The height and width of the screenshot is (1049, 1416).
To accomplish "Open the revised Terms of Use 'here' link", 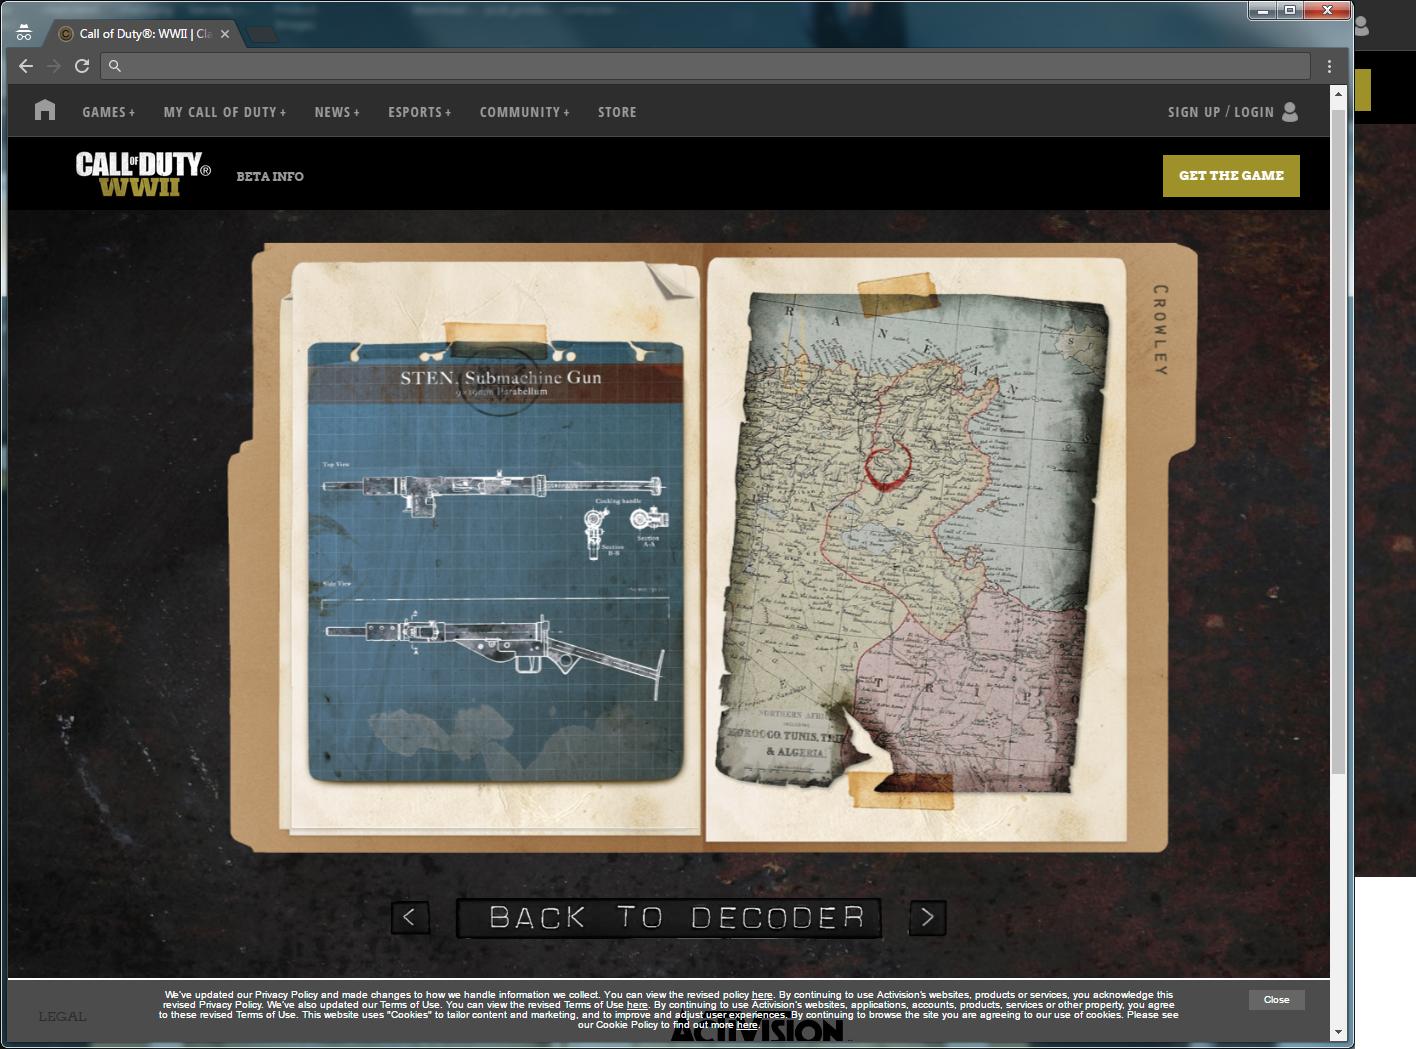I will pos(637,1005).
